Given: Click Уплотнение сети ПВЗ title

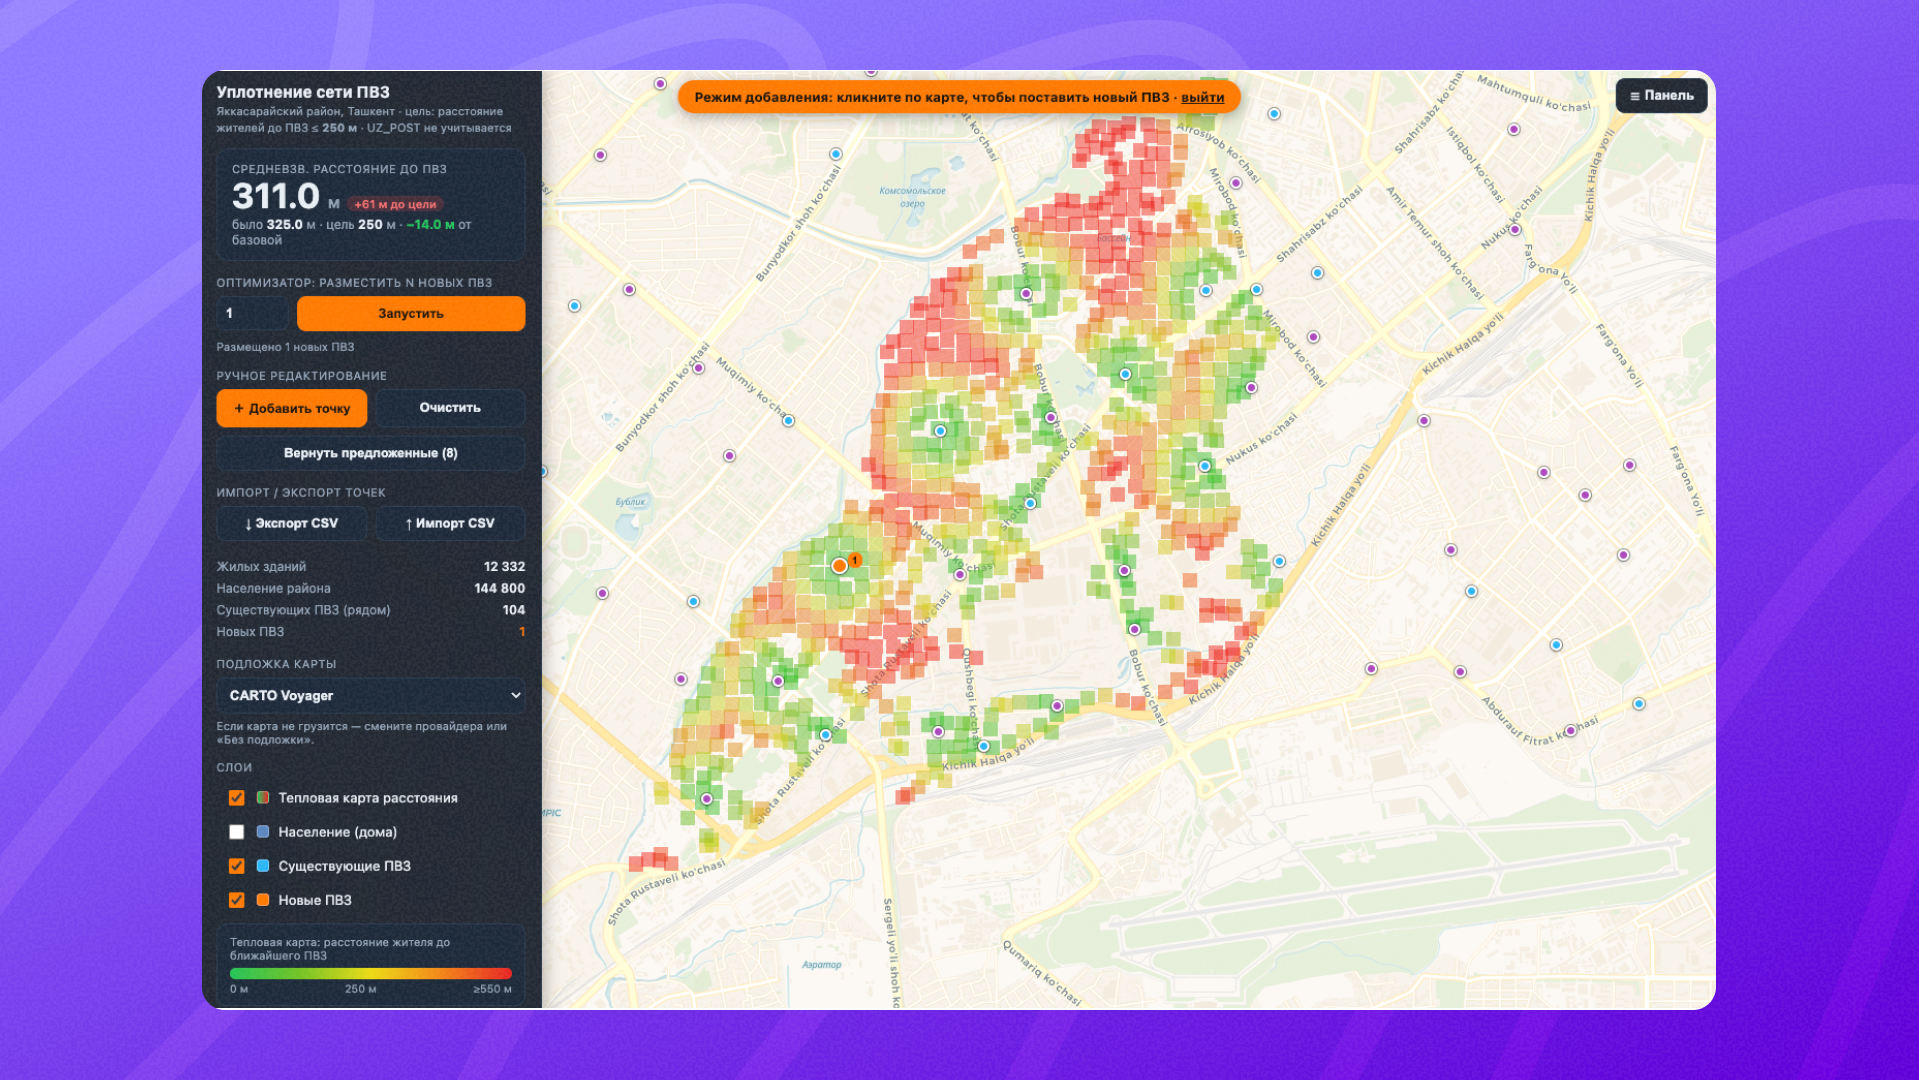Looking at the screenshot, I should [x=303, y=92].
